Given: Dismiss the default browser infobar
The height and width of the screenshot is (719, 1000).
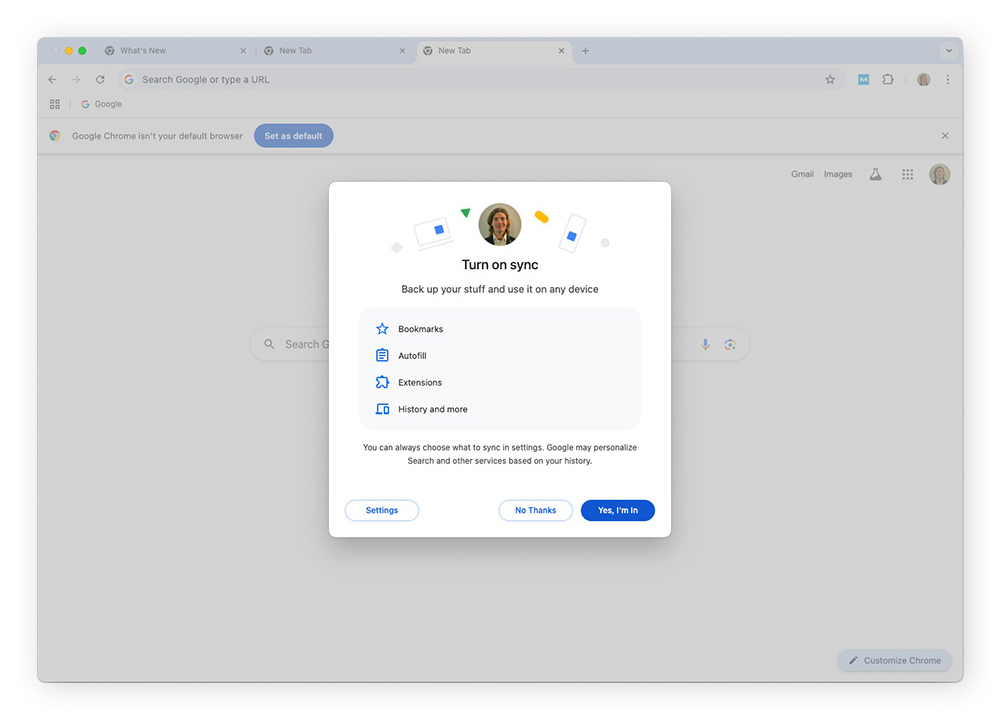Looking at the screenshot, I should pos(945,136).
